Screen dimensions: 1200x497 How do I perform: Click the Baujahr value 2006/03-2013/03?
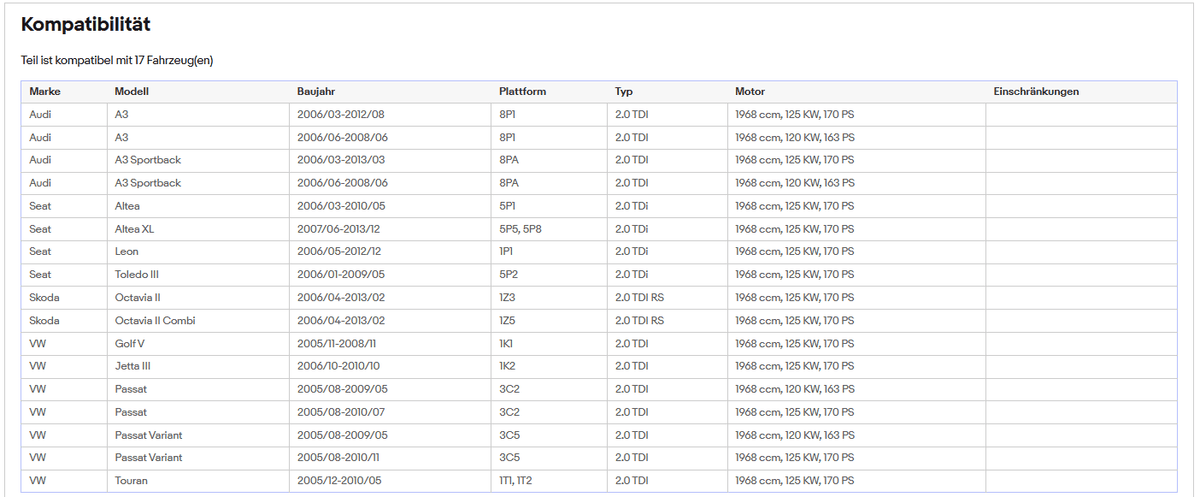341,160
